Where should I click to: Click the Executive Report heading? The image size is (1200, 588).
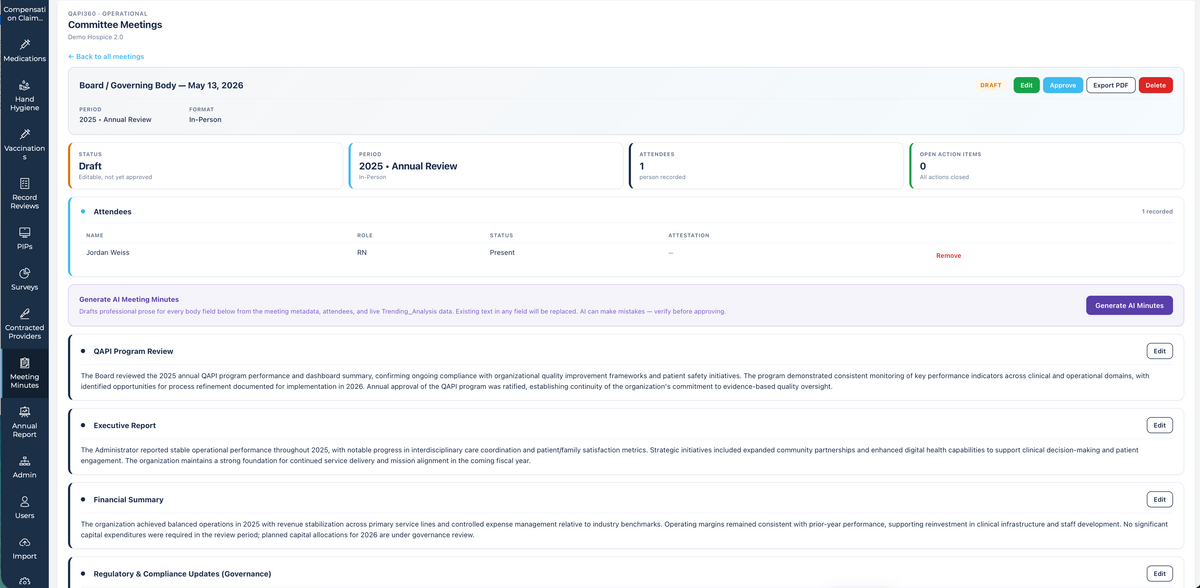(x=124, y=425)
